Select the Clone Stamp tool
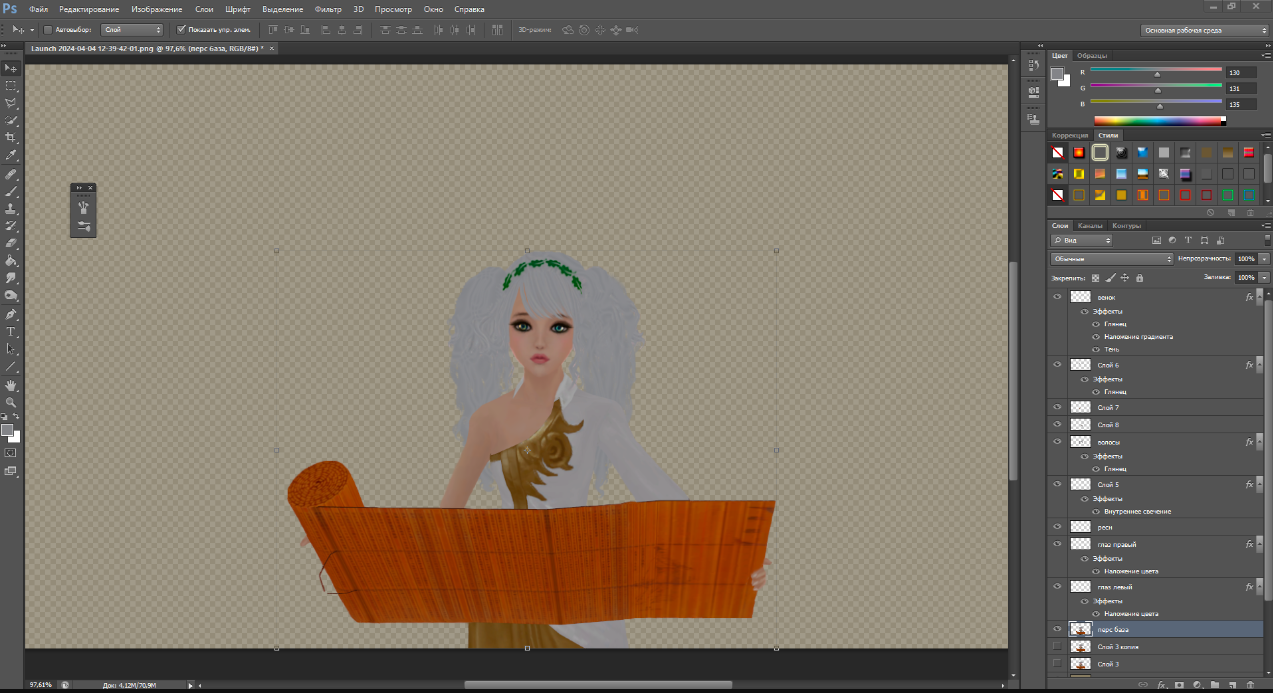Image resolution: width=1273 pixels, height=693 pixels. [x=11, y=208]
